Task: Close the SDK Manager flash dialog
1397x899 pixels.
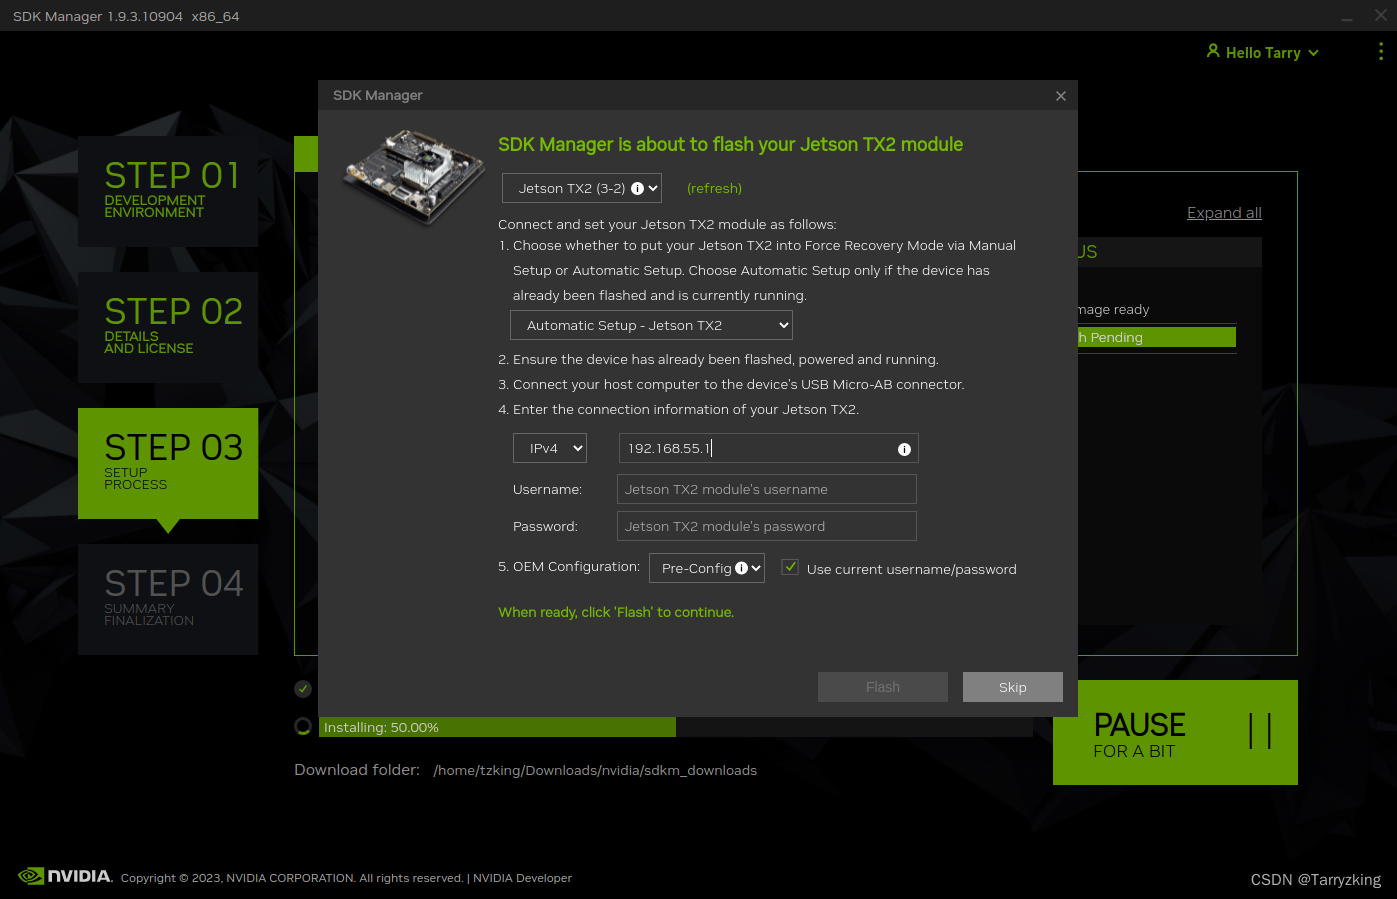Action: pyautogui.click(x=1061, y=96)
